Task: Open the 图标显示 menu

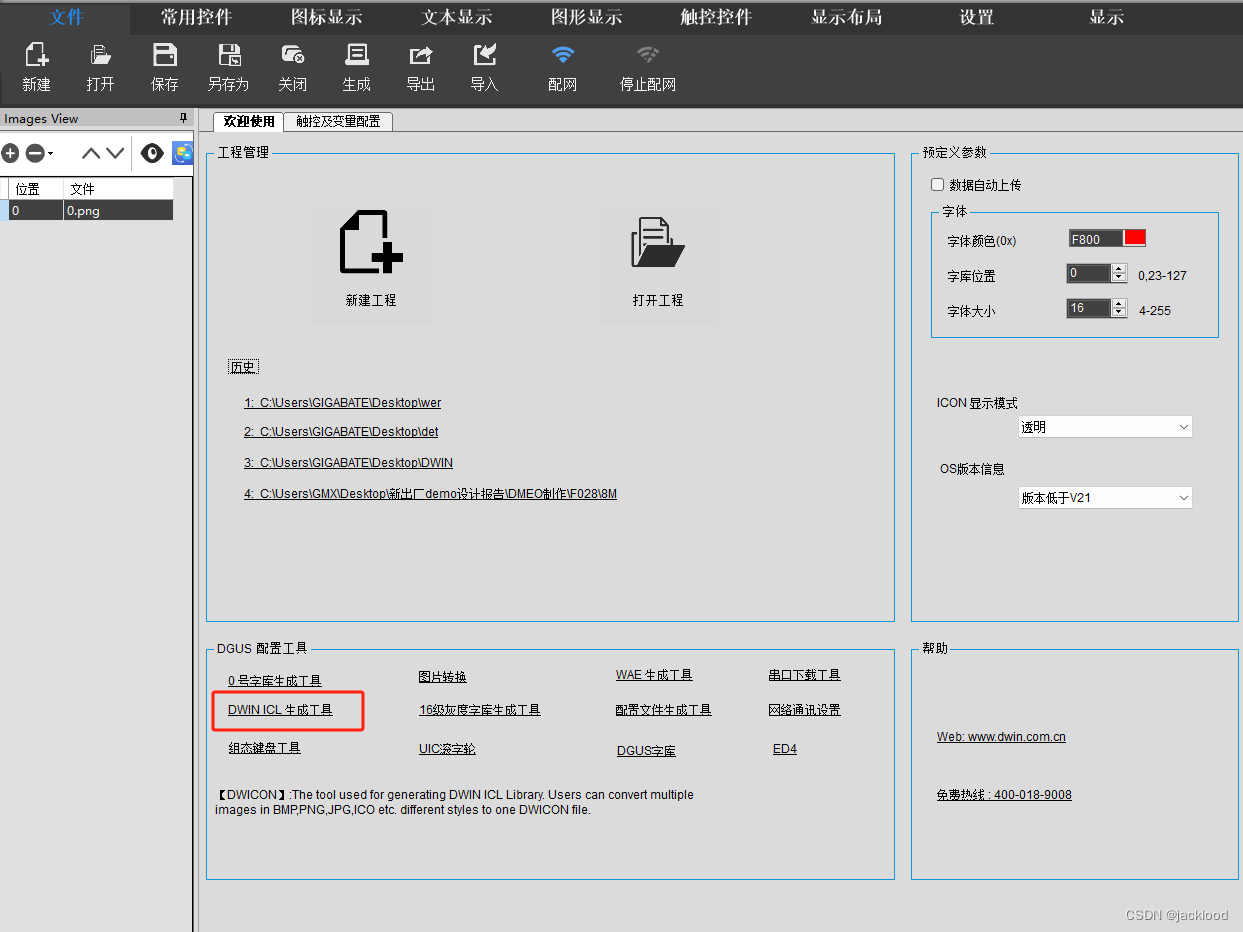Action: point(325,16)
